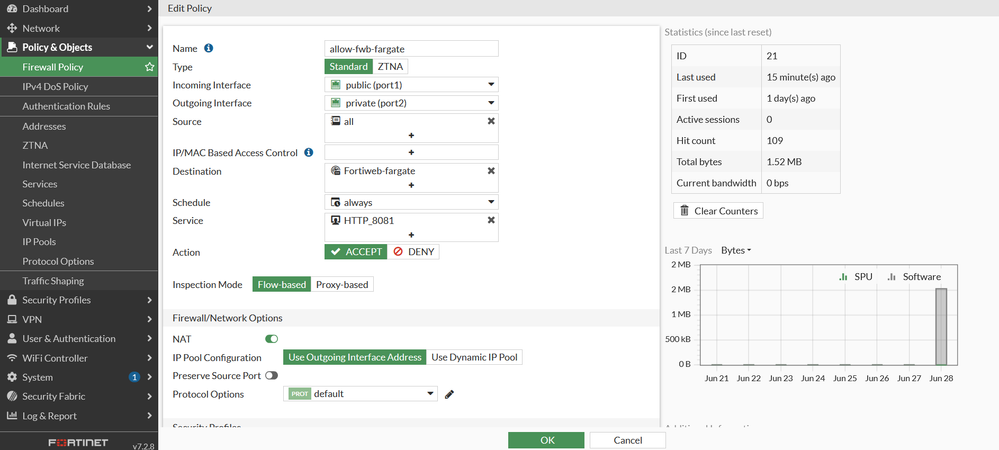Remove the Fortiweb-fargate destination entry
999x450 pixels.
tap(491, 171)
